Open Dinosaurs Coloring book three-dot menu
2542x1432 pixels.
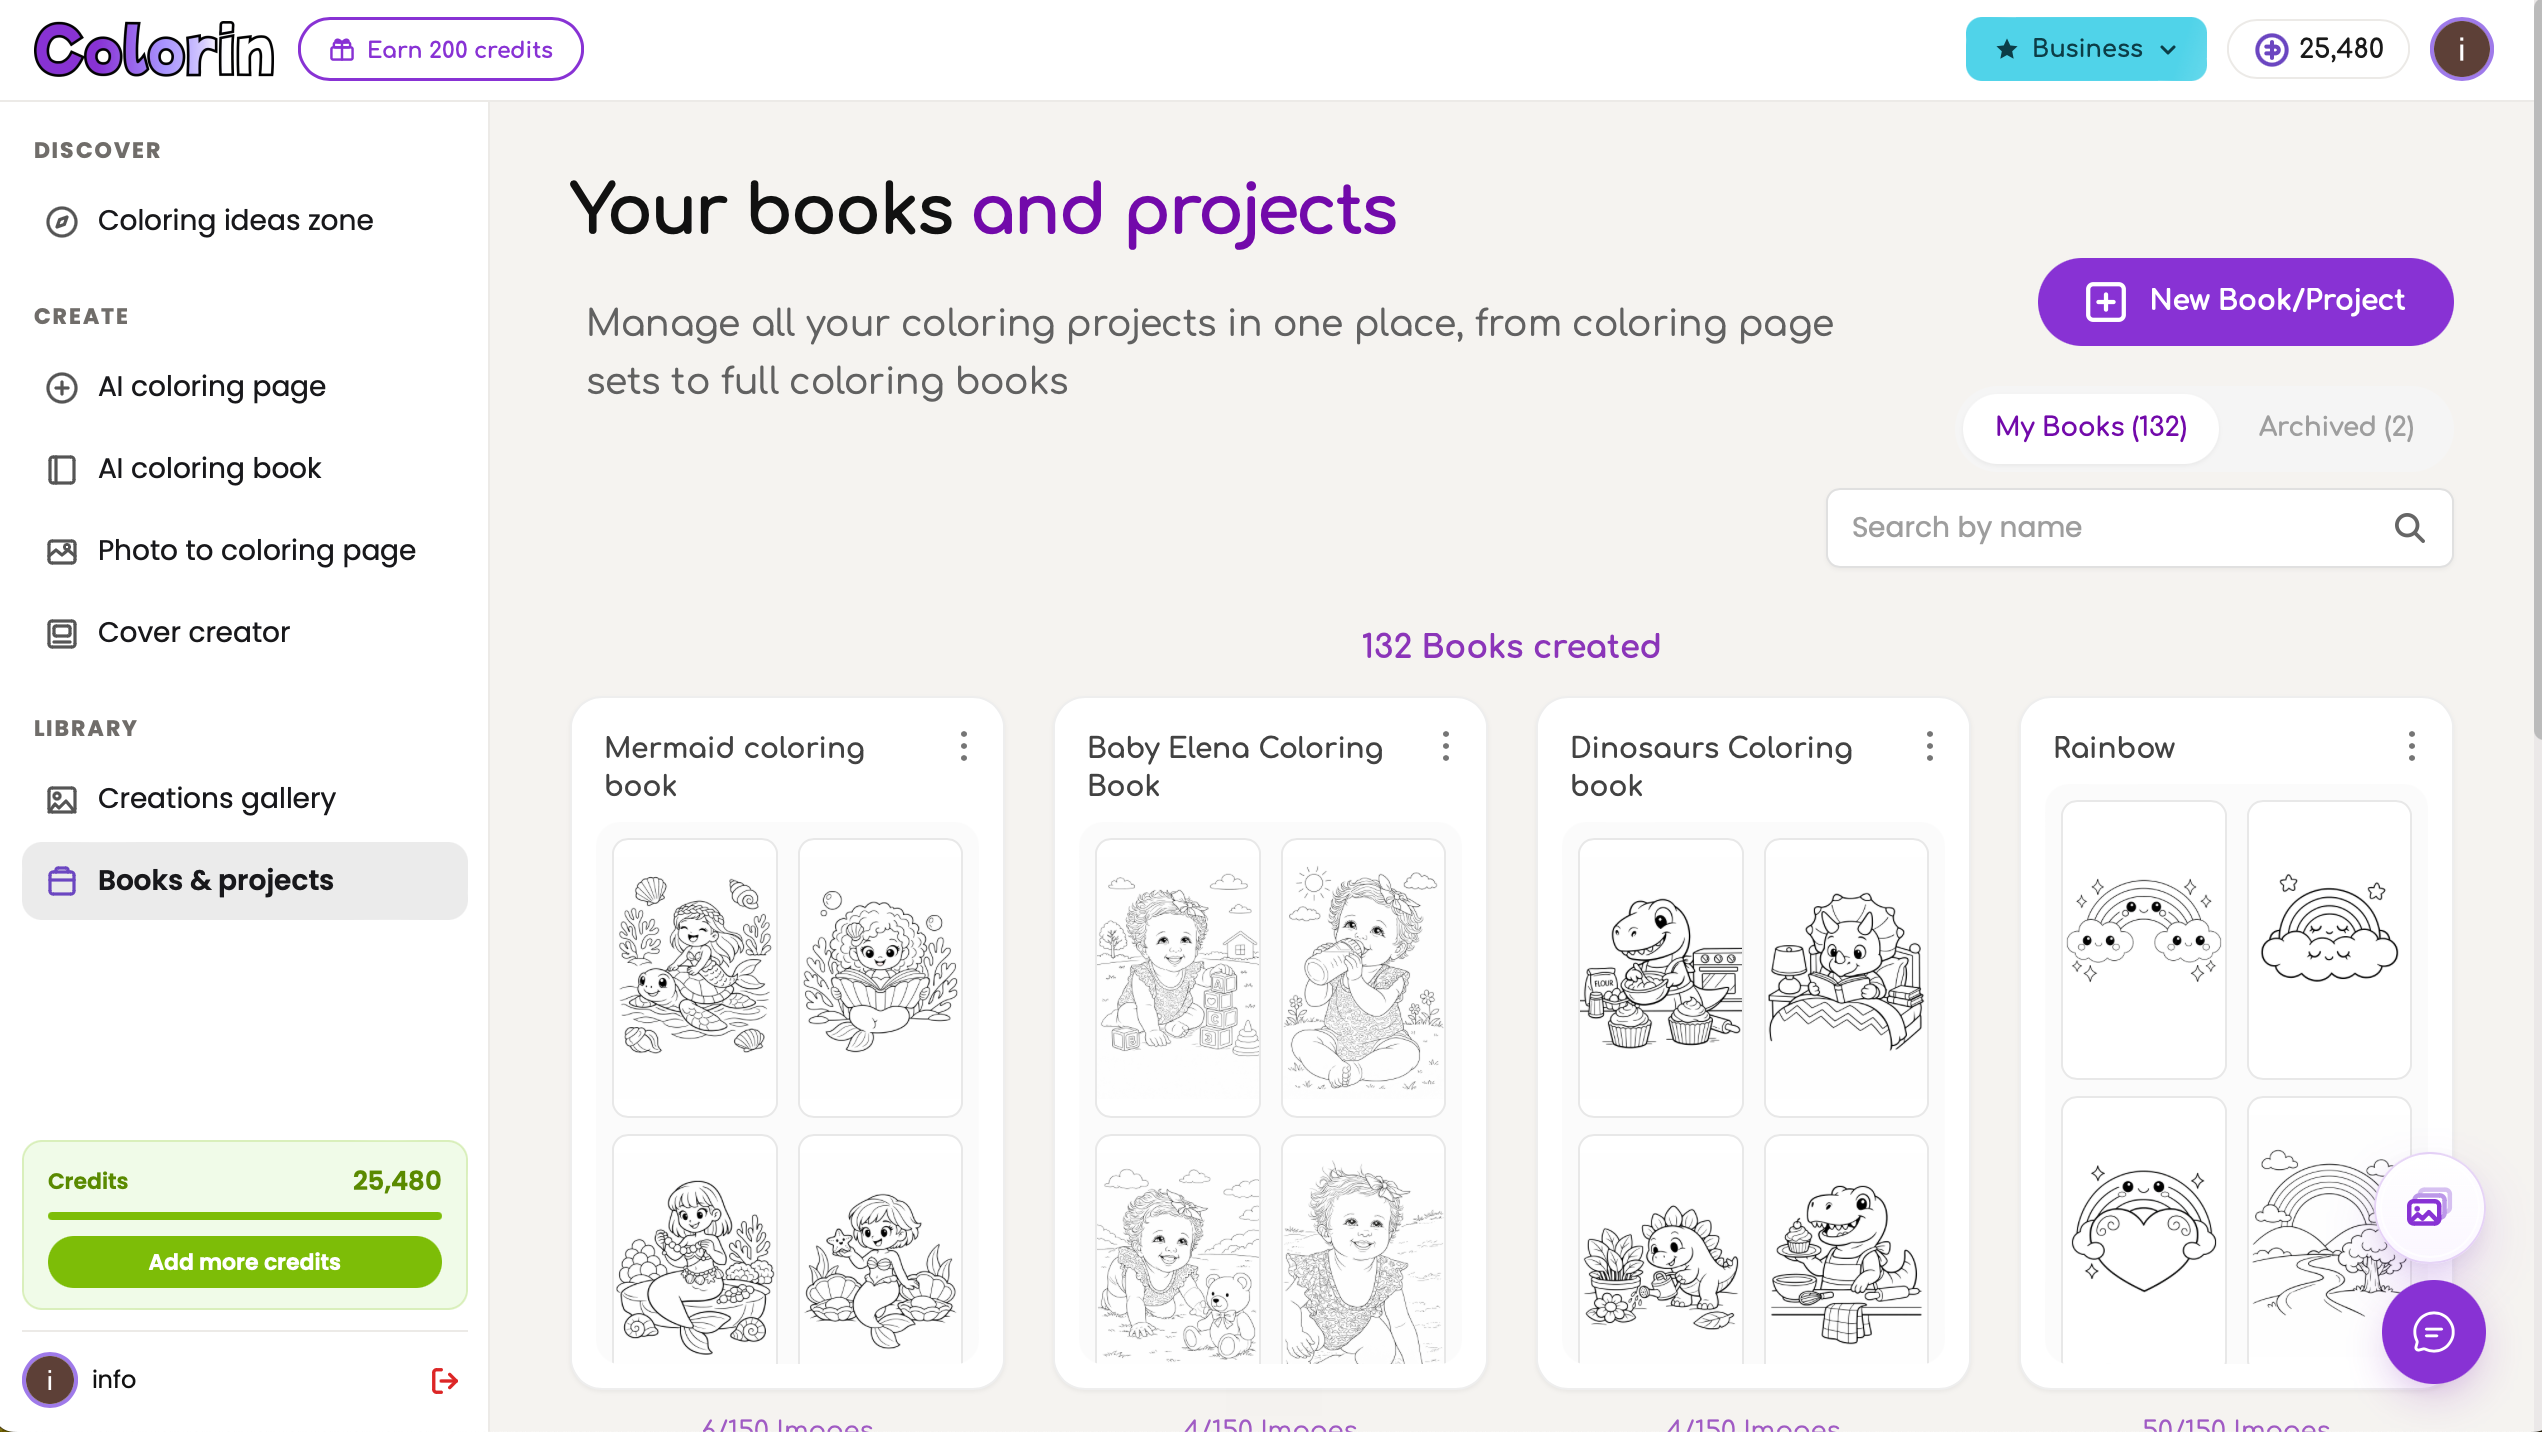pyautogui.click(x=1930, y=746)
